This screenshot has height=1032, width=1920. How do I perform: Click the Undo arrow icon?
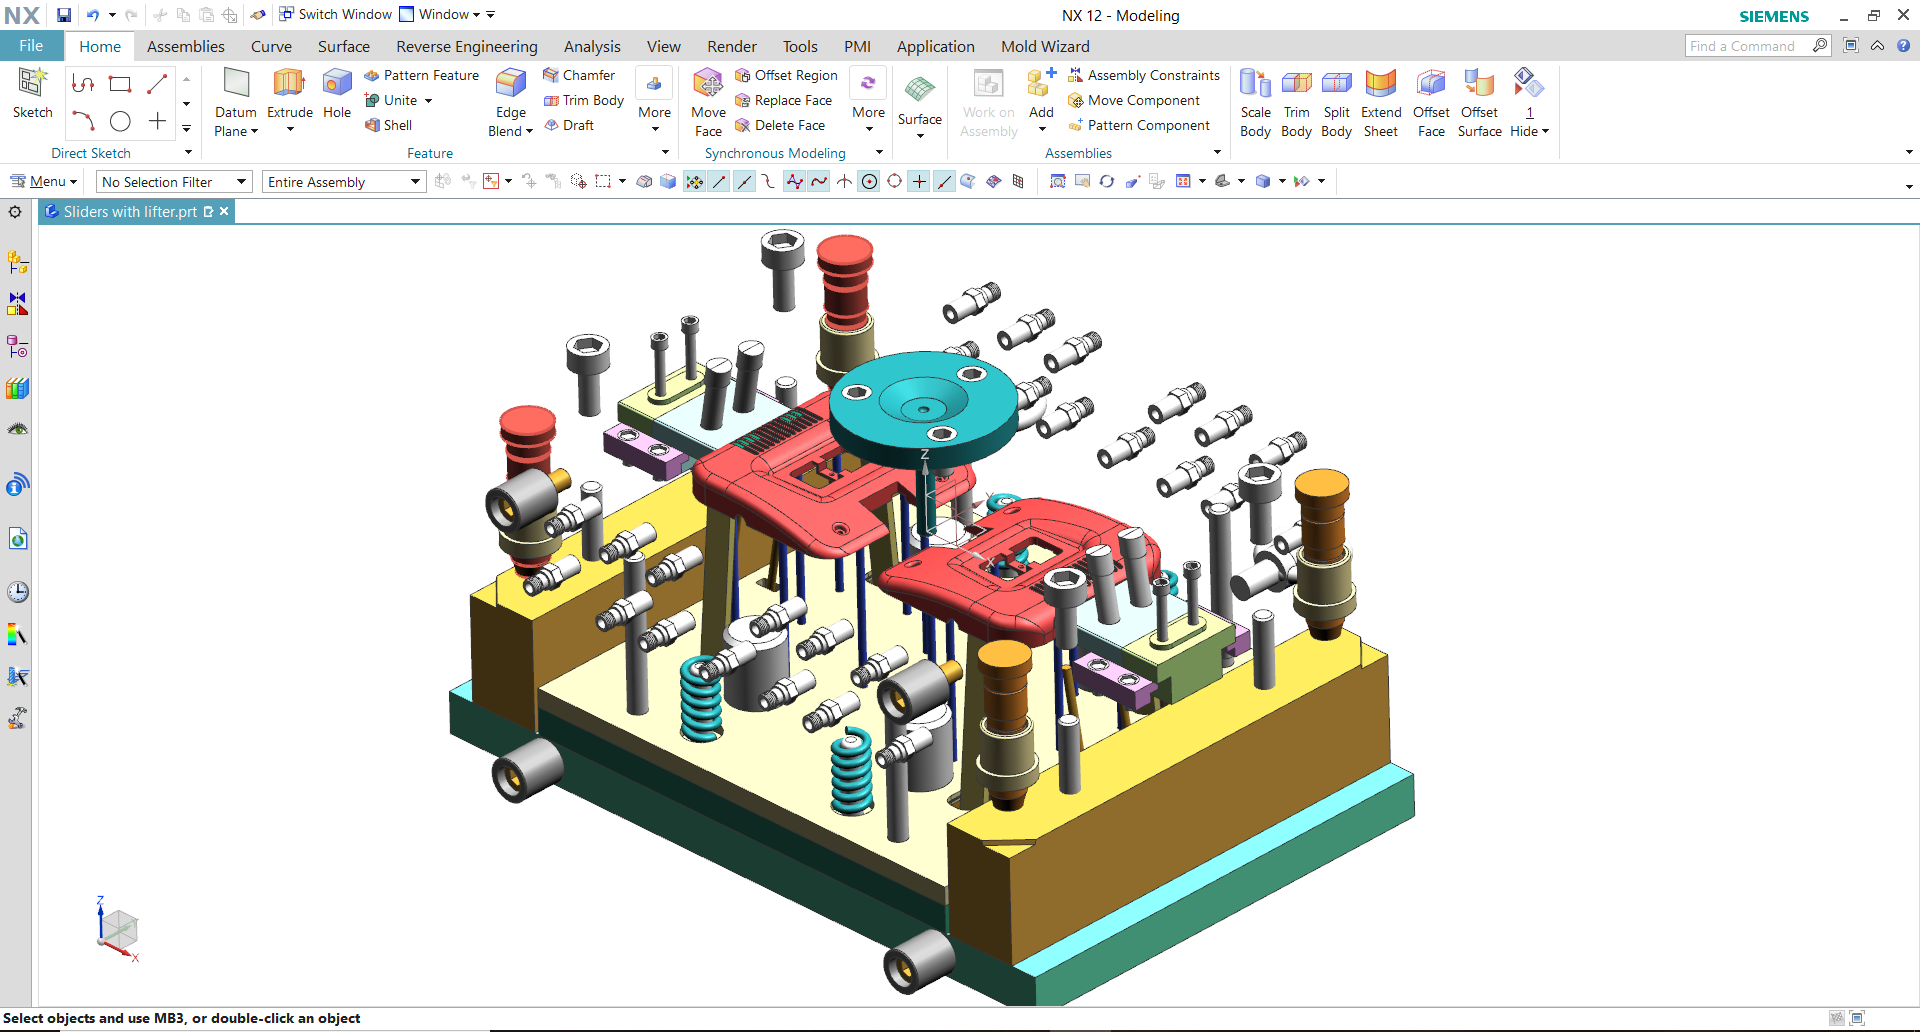click(x=93, y=15)
